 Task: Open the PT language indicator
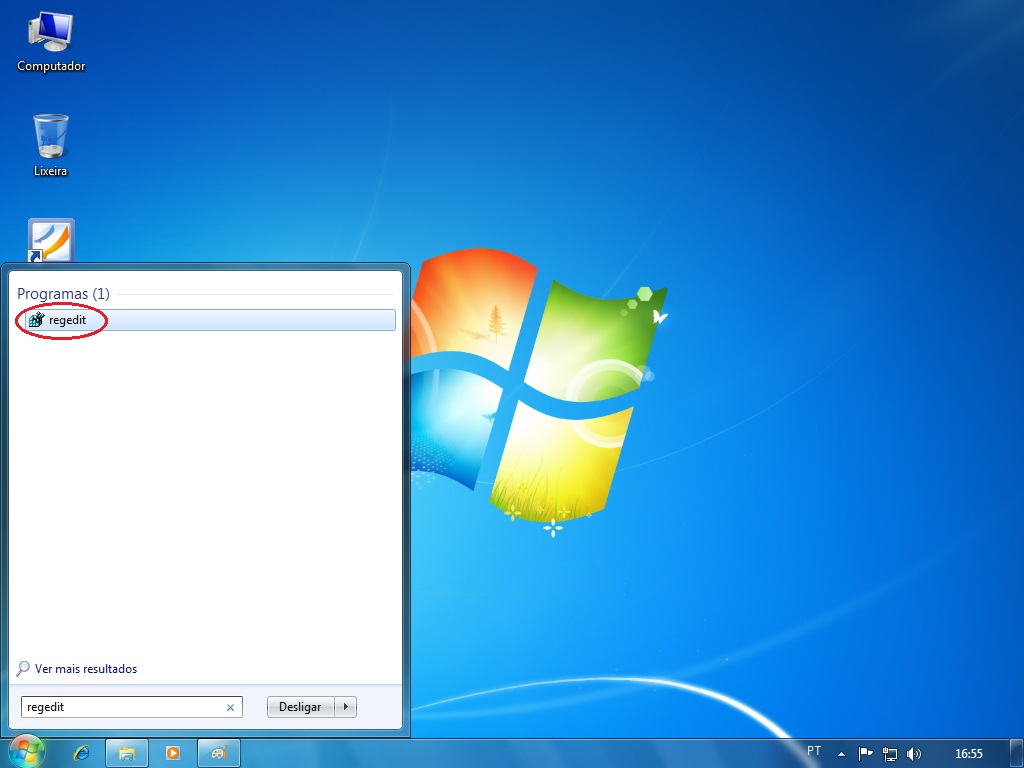tap(814, 751)
